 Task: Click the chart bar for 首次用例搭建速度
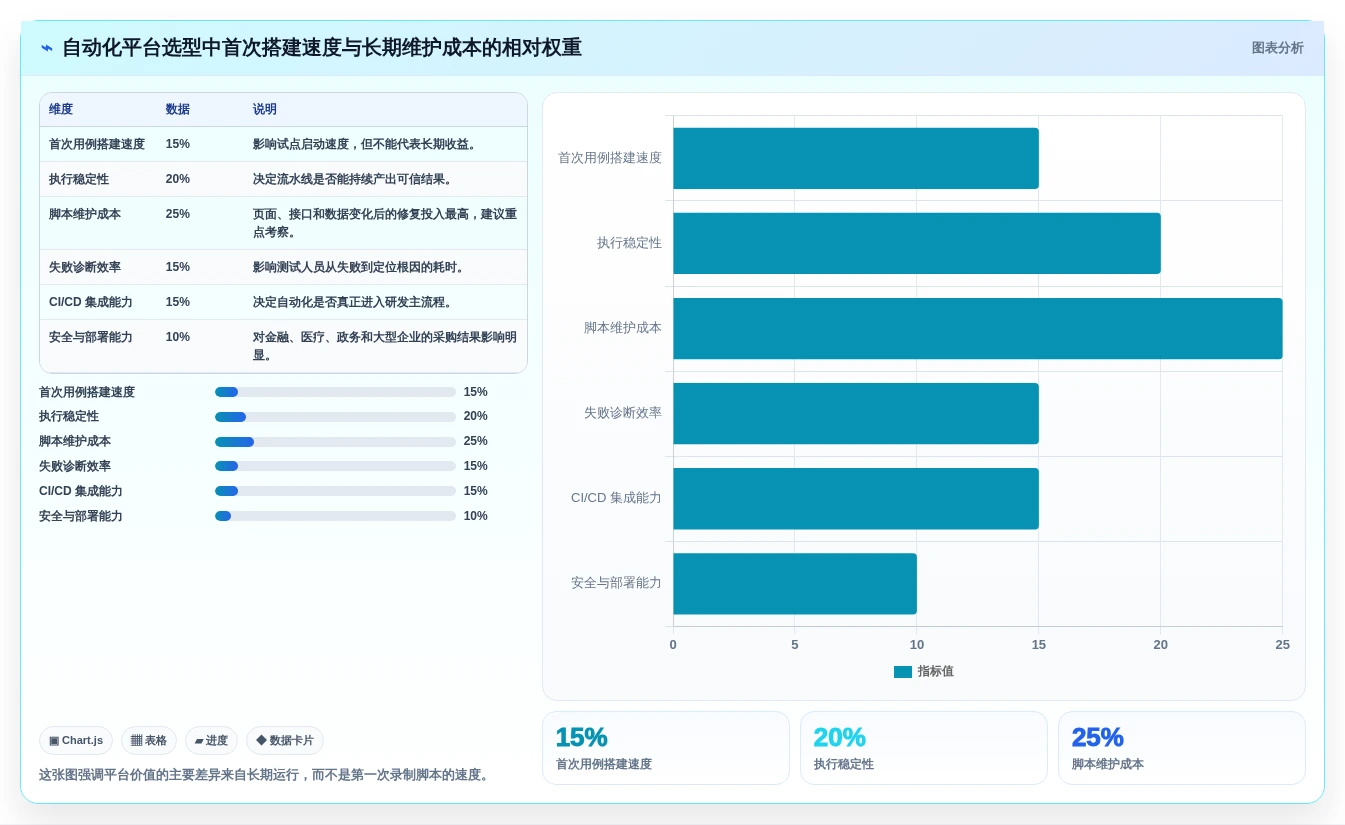856,158
